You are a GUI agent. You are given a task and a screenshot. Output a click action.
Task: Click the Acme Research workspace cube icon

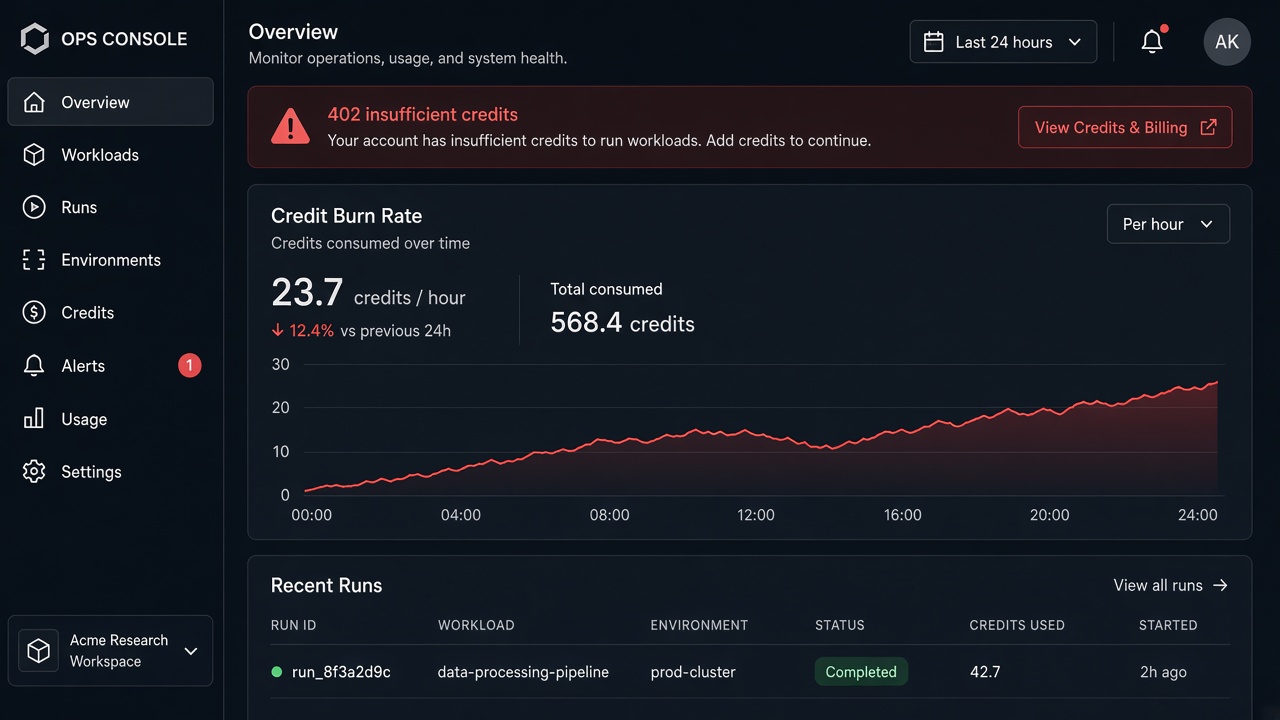pyautogui.click(x=38, y=651)
